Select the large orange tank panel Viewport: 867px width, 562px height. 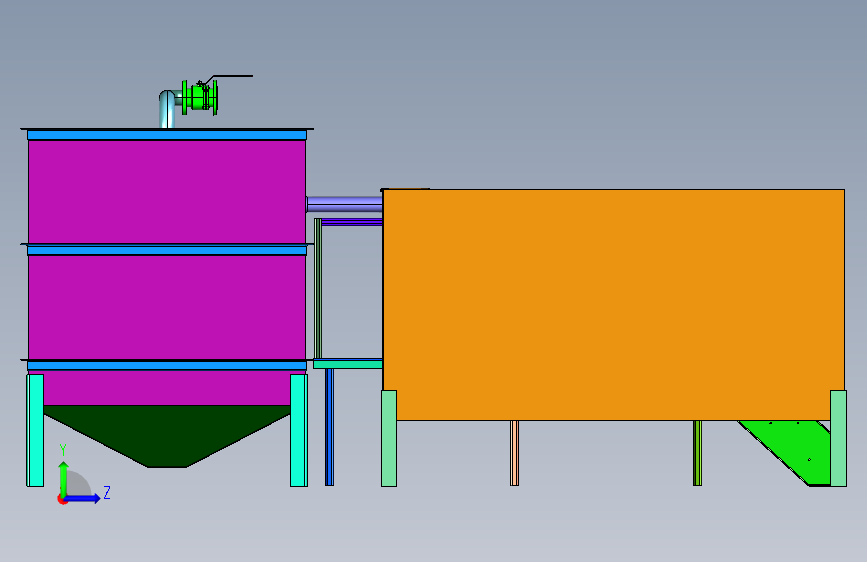(x=614, y=304)
